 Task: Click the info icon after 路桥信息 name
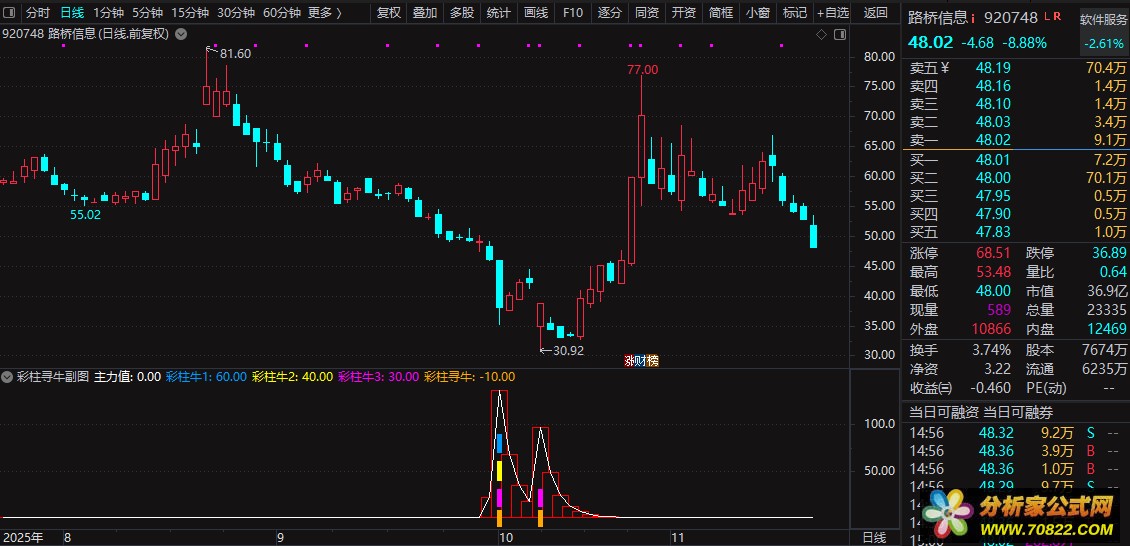click(972, 17)
